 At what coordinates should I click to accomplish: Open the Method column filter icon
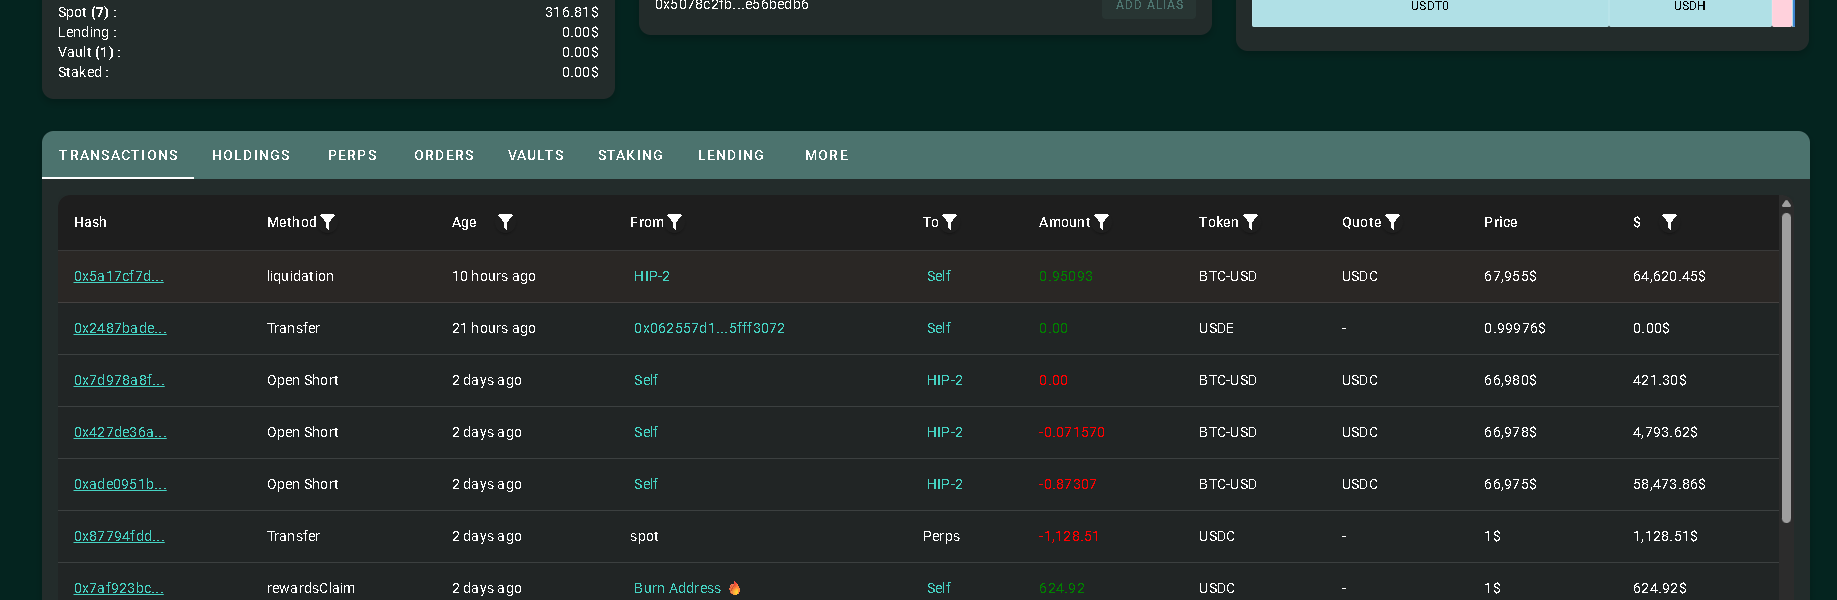pyautogui.click(x=327, y=222)
